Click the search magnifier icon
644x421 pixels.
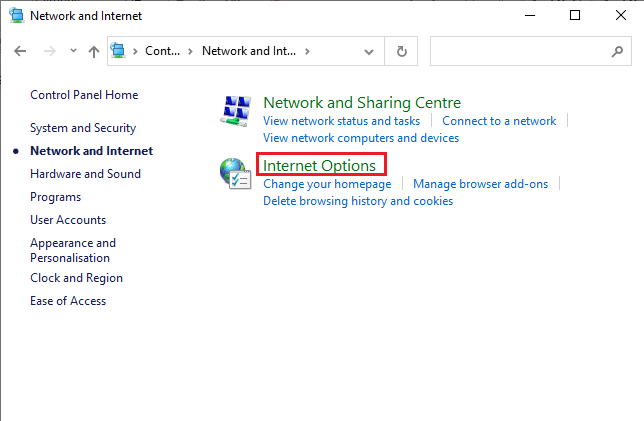(x=617, y=51)
